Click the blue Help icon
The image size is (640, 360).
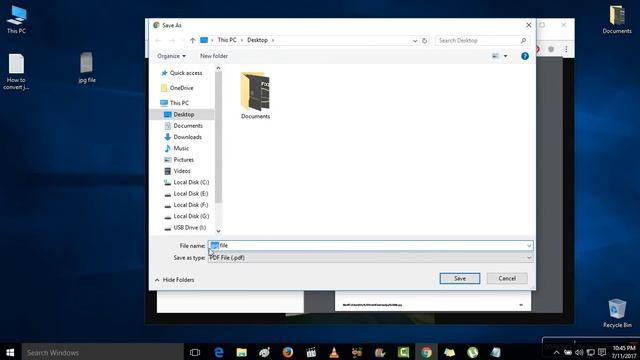[525, 56]
